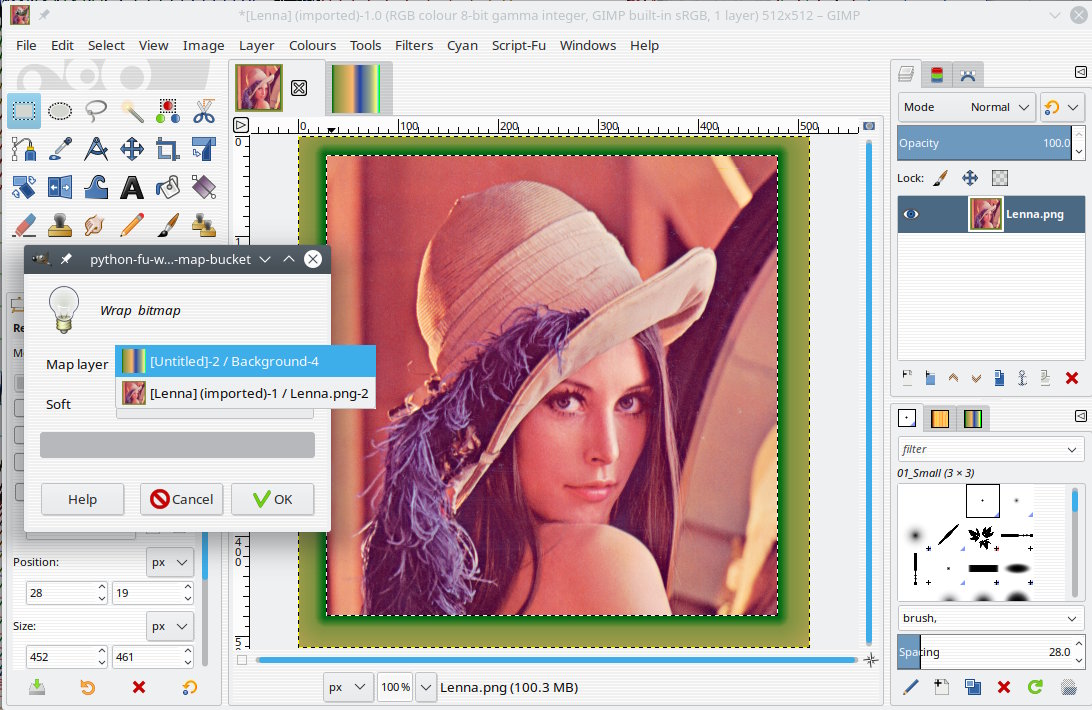Screen dimensions: 1092x710
Task: Click the lower layer down arrow
Action: [x=976, y=378]
